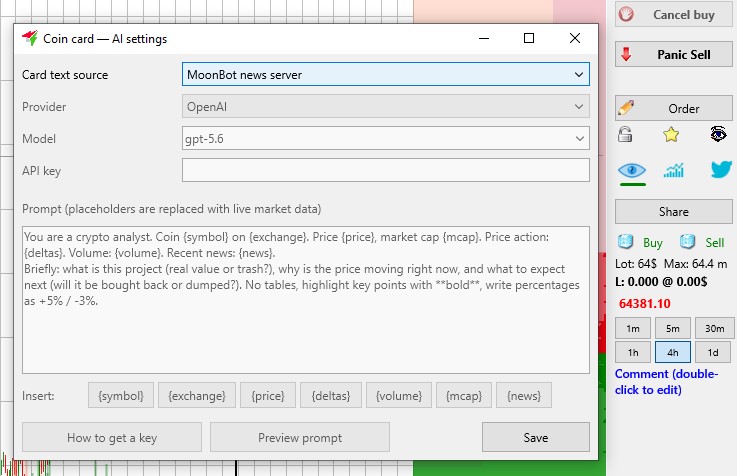This screenshot has height=476, width=737.
Task: Click the yellow star favorite icon
Action: coord(671,134)
